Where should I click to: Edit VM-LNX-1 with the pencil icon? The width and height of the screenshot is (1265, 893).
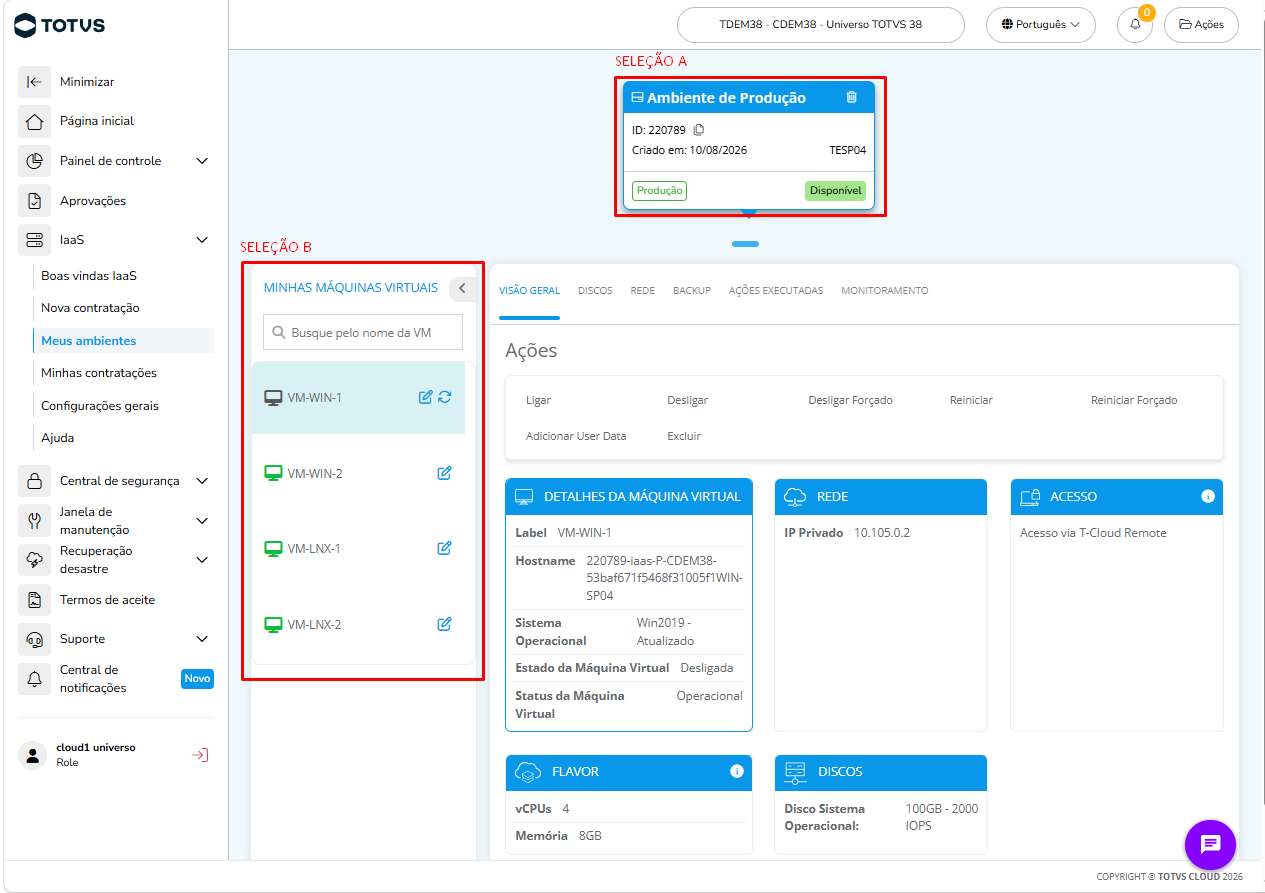click(x=445, y=548)
